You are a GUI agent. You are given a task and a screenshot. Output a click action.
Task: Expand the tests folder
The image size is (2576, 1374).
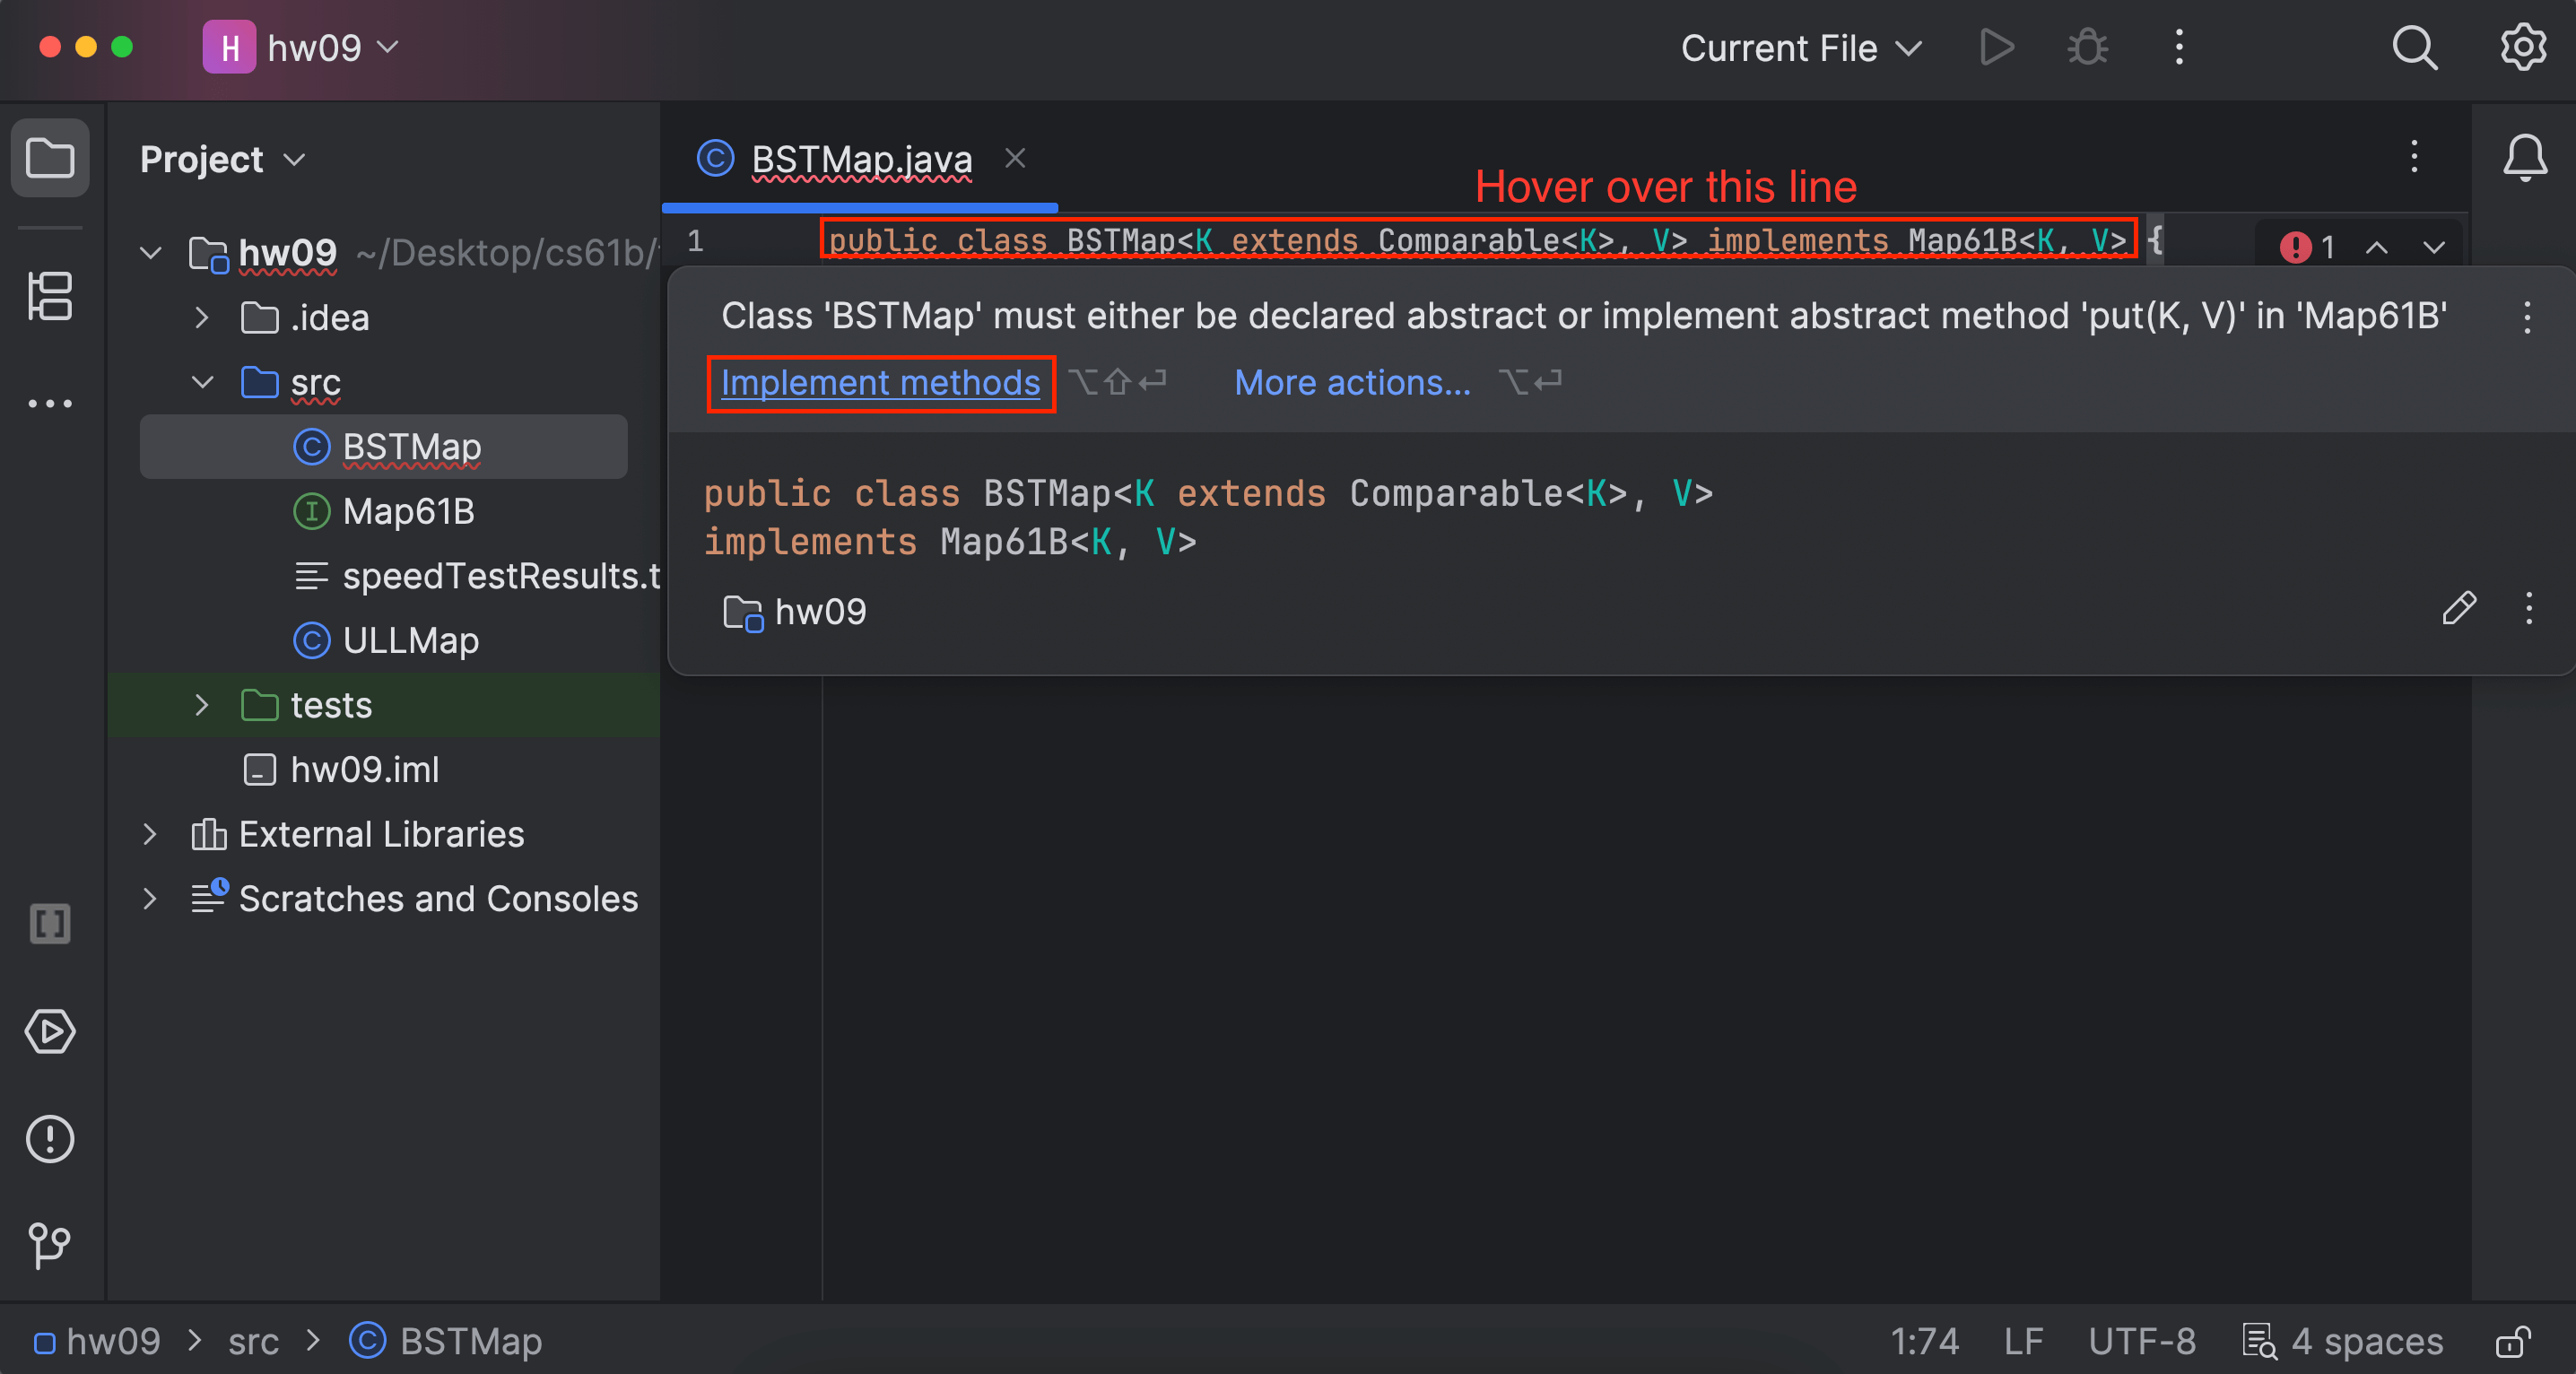pyautogui.click(x=201, y=705)
